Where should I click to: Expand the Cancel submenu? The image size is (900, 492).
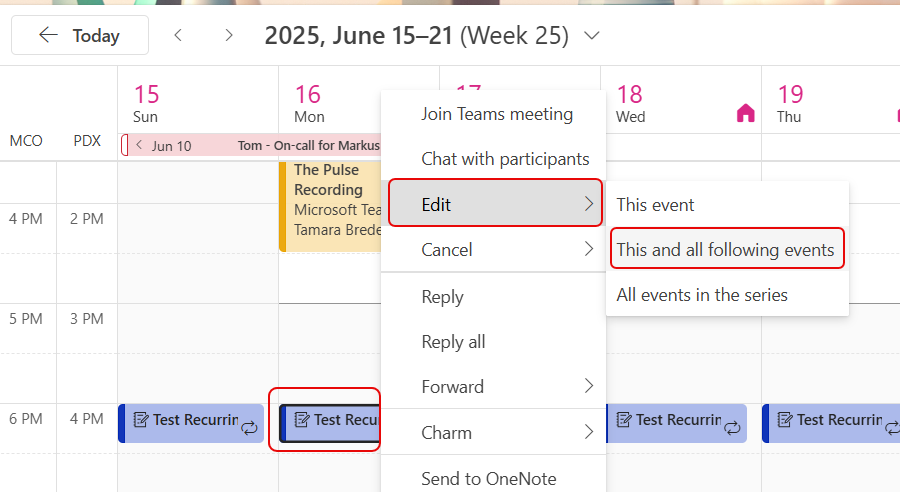click(x=495, y=250)
